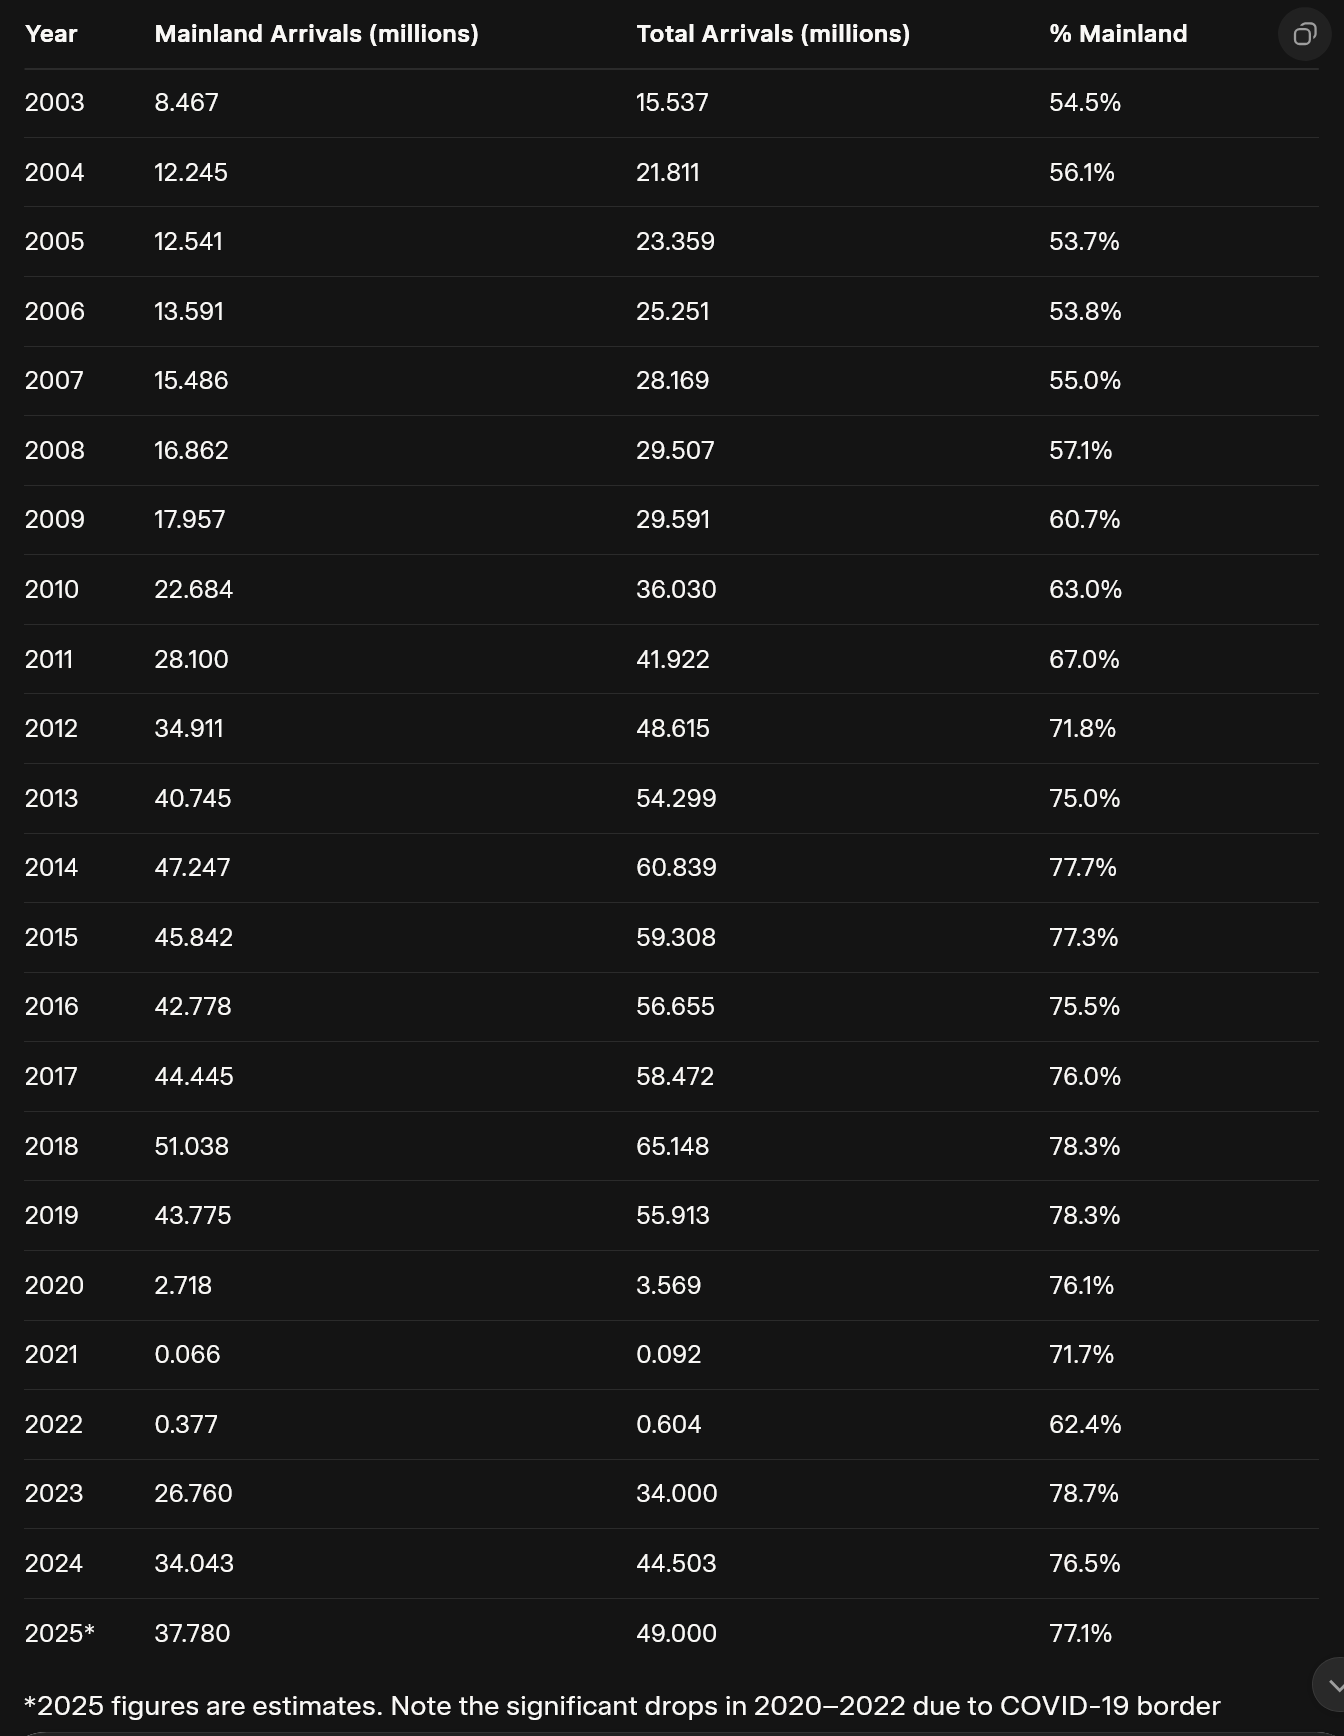Select the 60.839 total arrivals value

(x=676, y=868)
